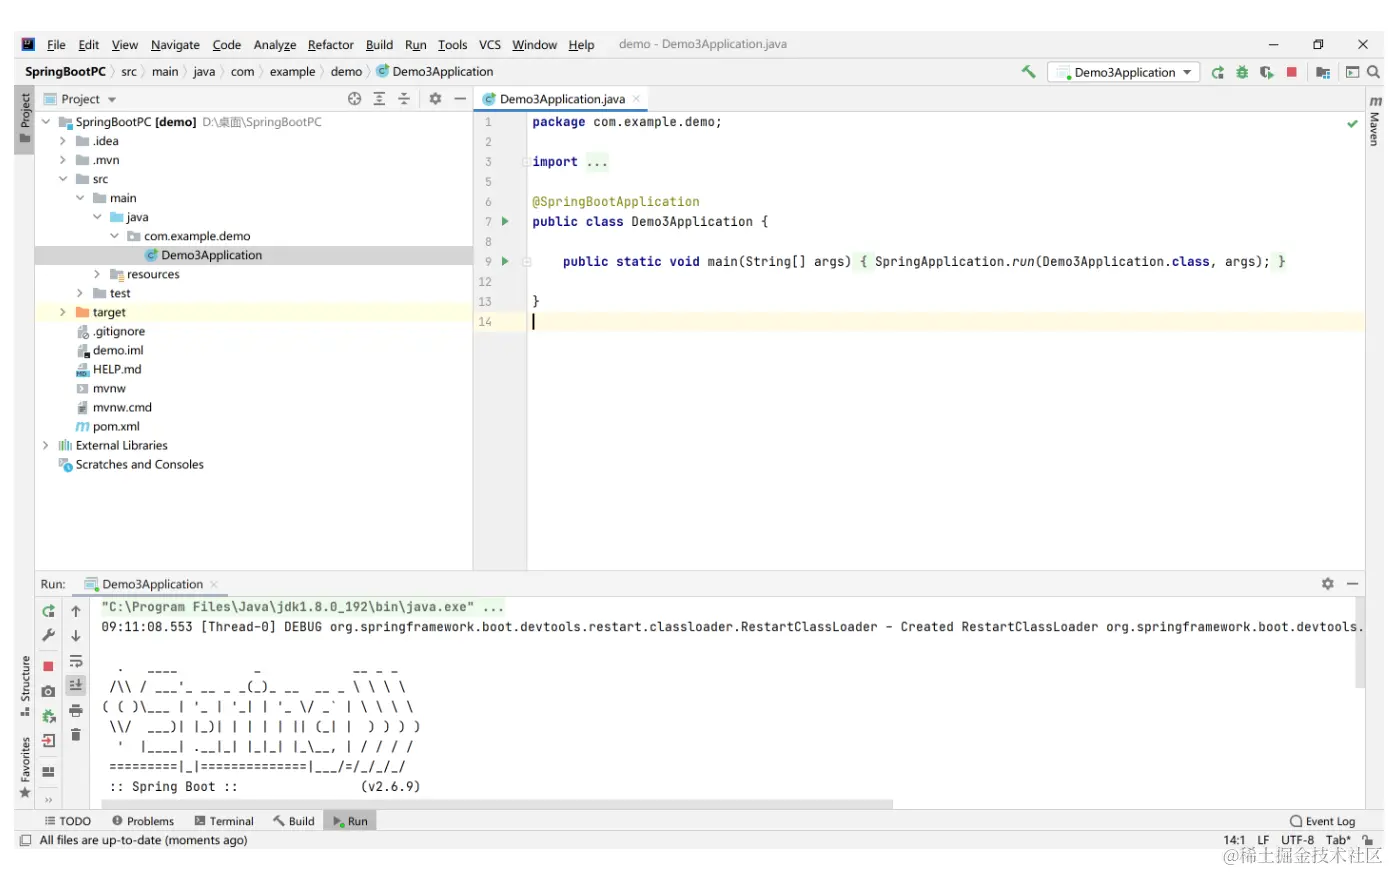Open Project panel gear options
1389x872 pixels.
[x=435, y=99]
